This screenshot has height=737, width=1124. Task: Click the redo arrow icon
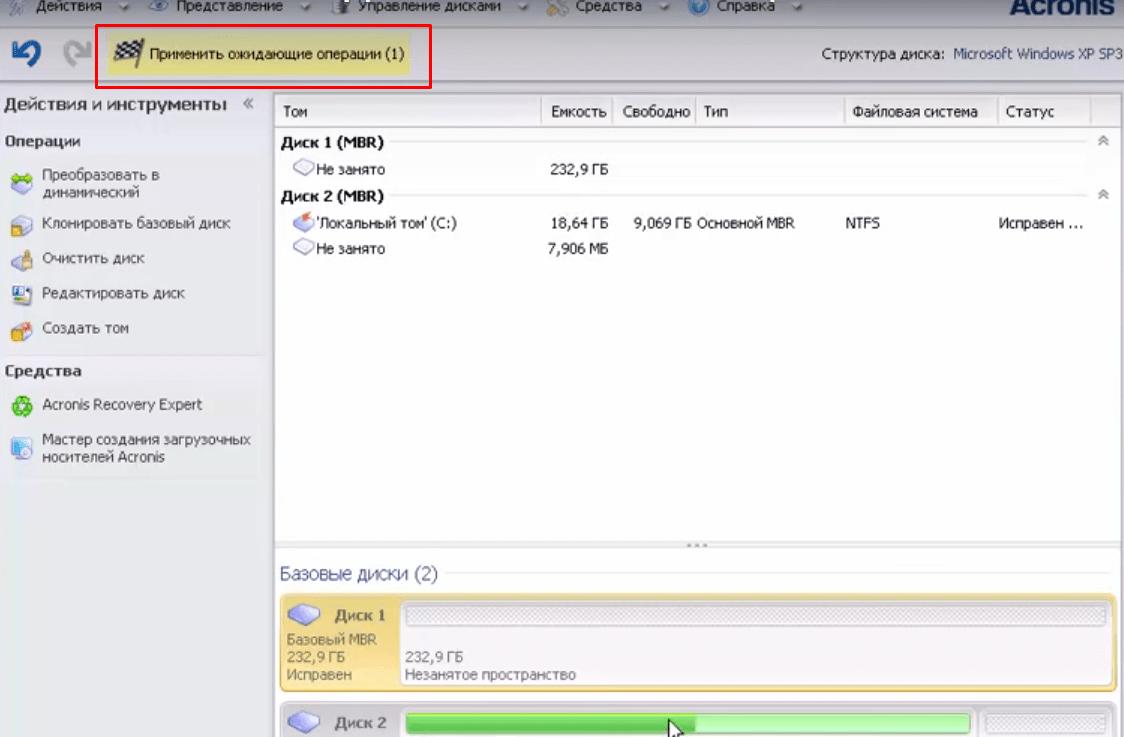75,53
